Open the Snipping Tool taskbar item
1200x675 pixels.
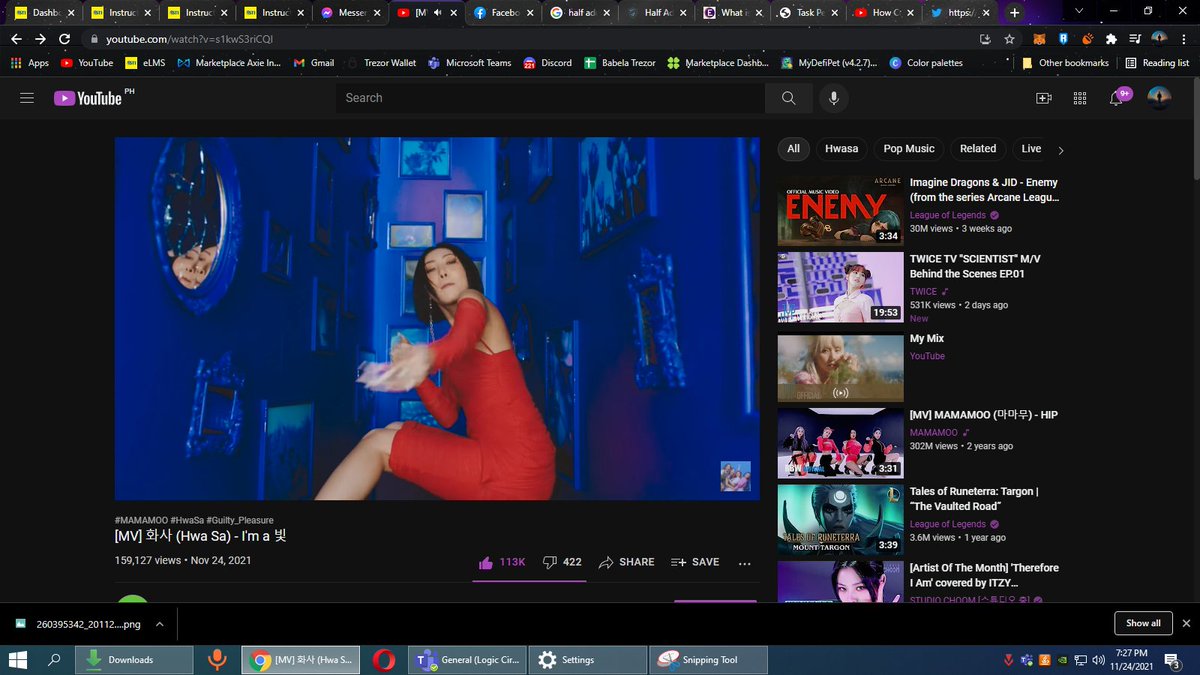click(708, 660)
